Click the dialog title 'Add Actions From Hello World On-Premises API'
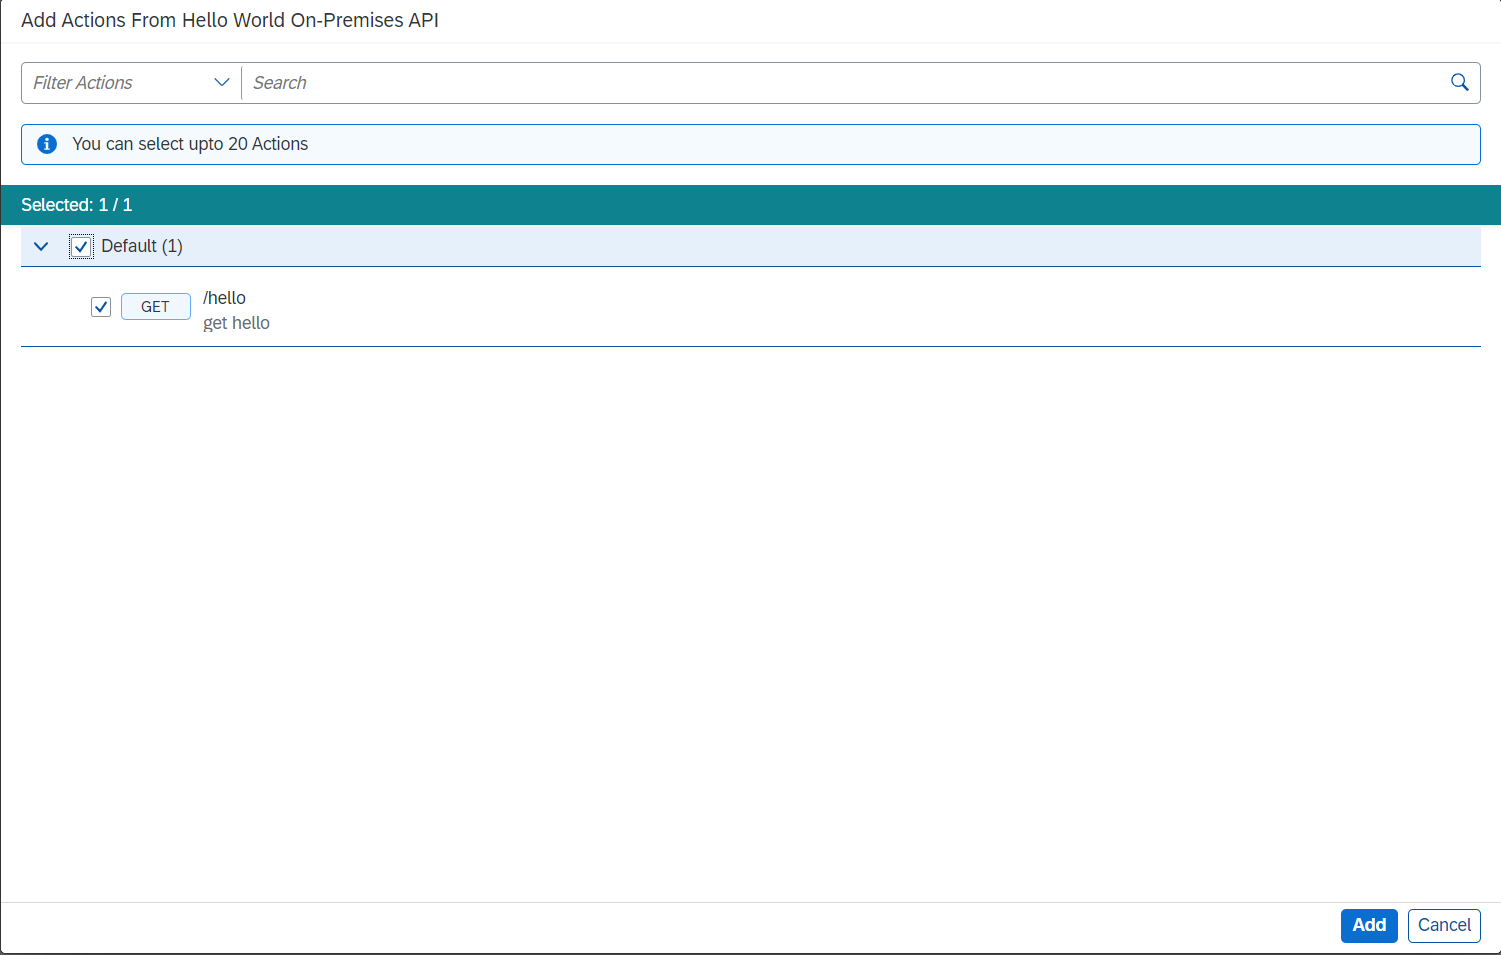 click(229, 20)
